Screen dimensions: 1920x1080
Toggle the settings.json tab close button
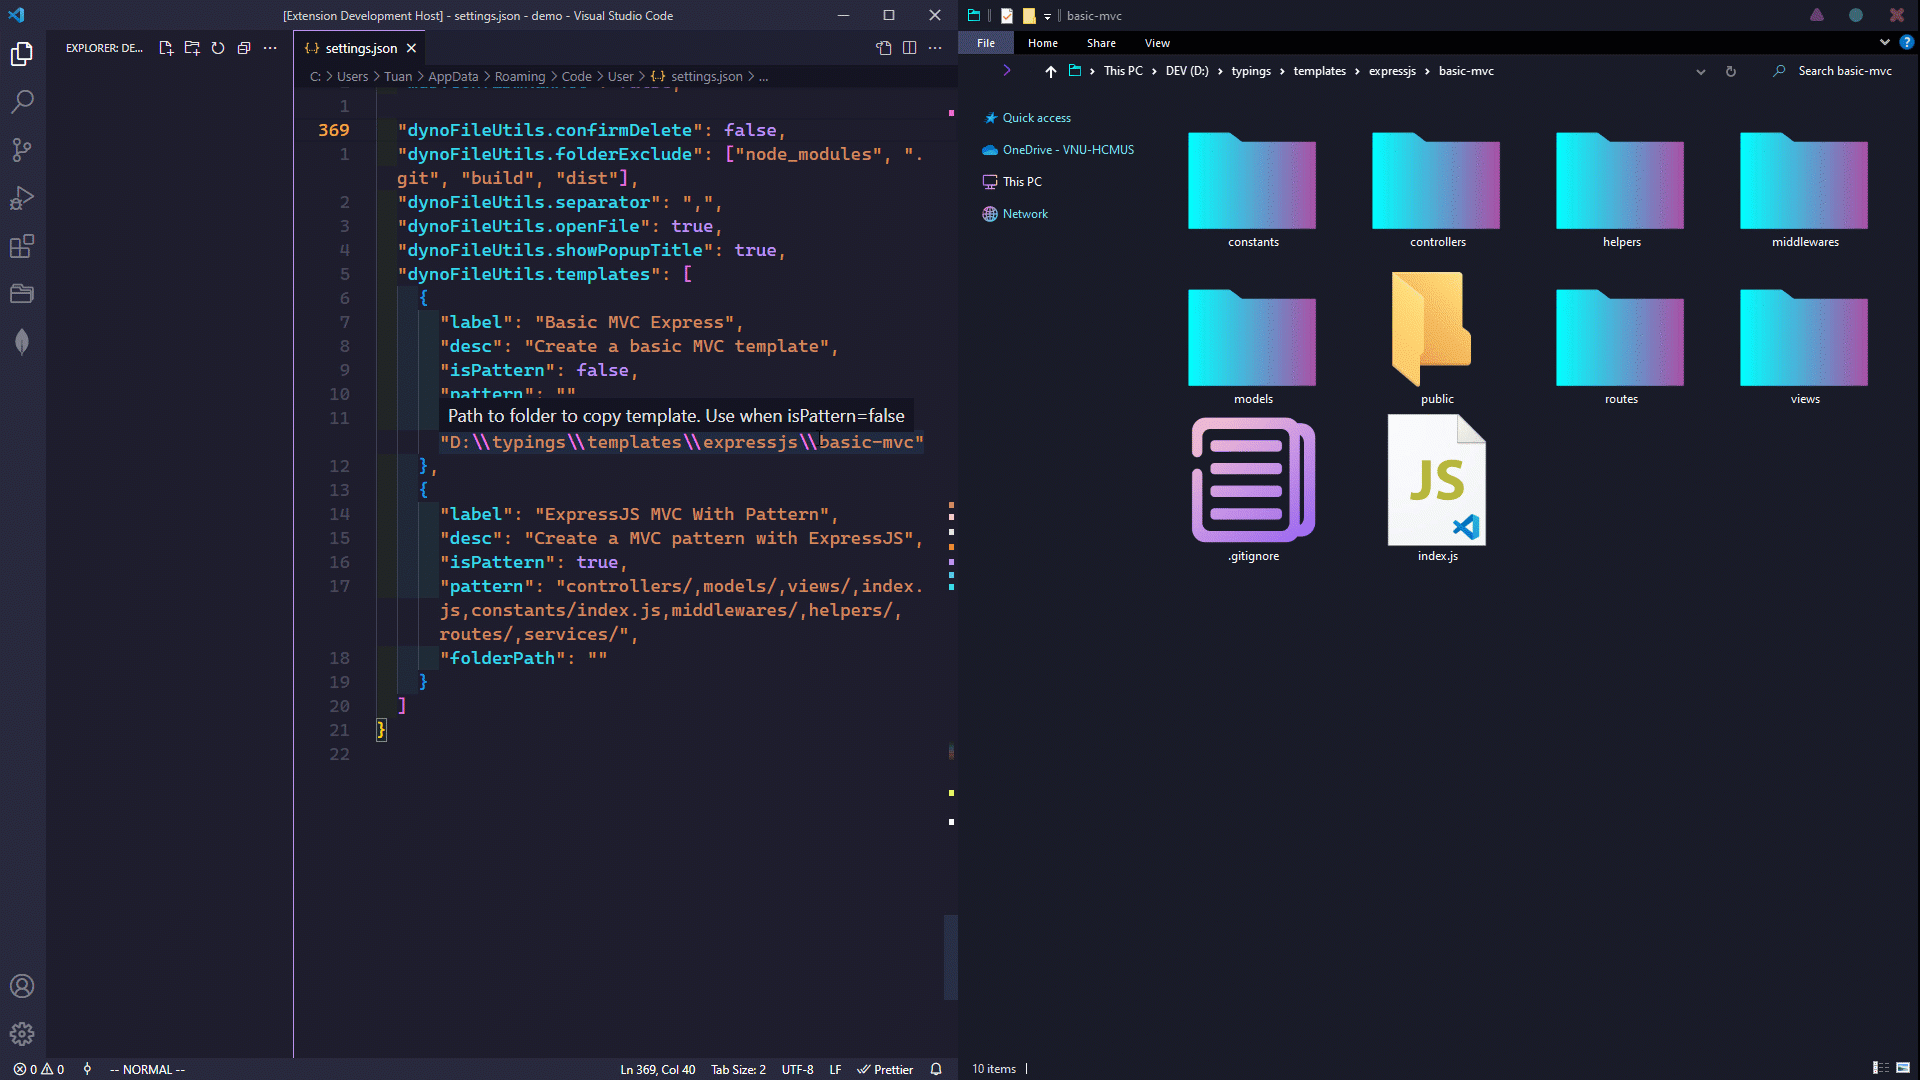[x=413, y=49]
